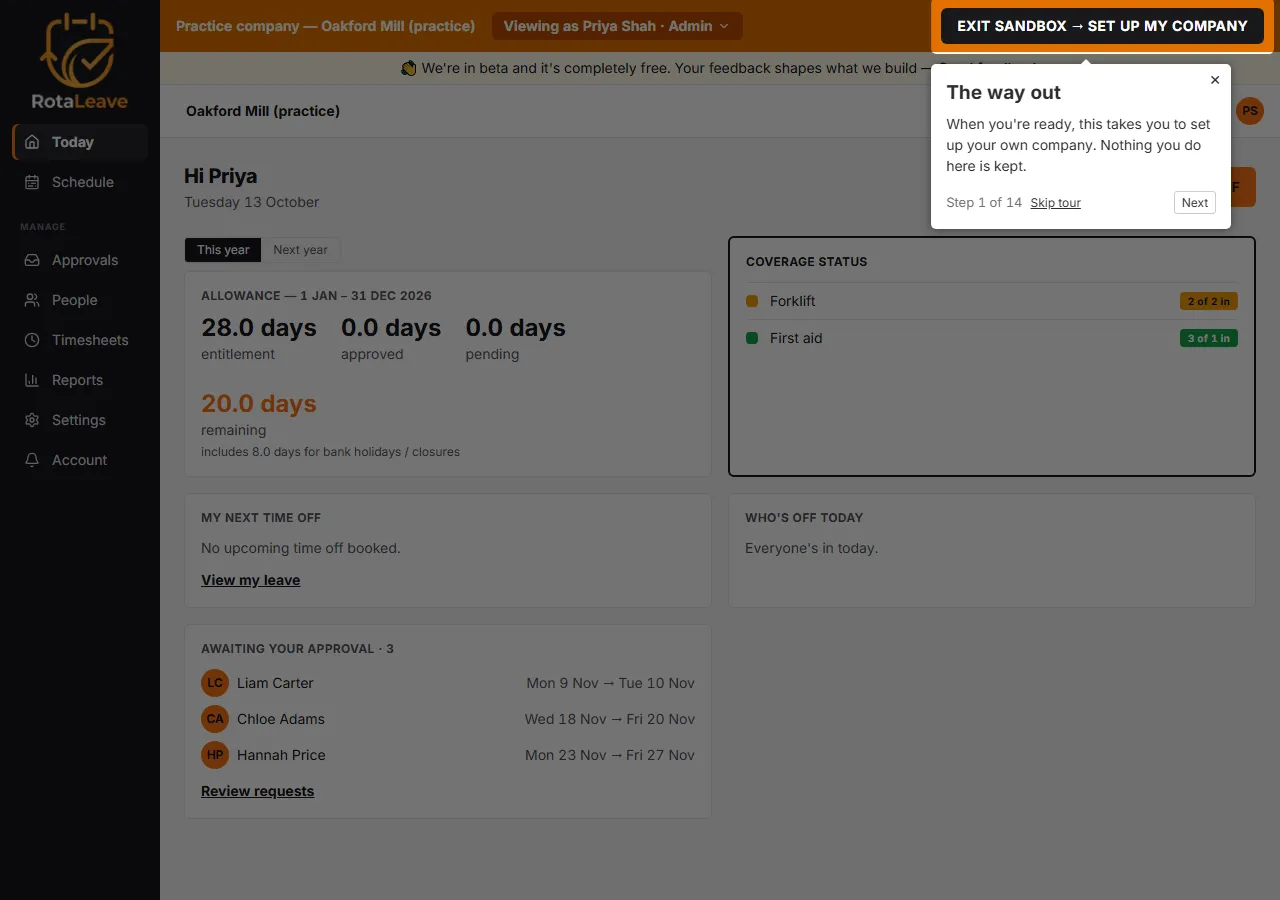Screen dimensions: 1280x900
Task: Go to Approvals in the sidebar
Action: click(80, 260)
